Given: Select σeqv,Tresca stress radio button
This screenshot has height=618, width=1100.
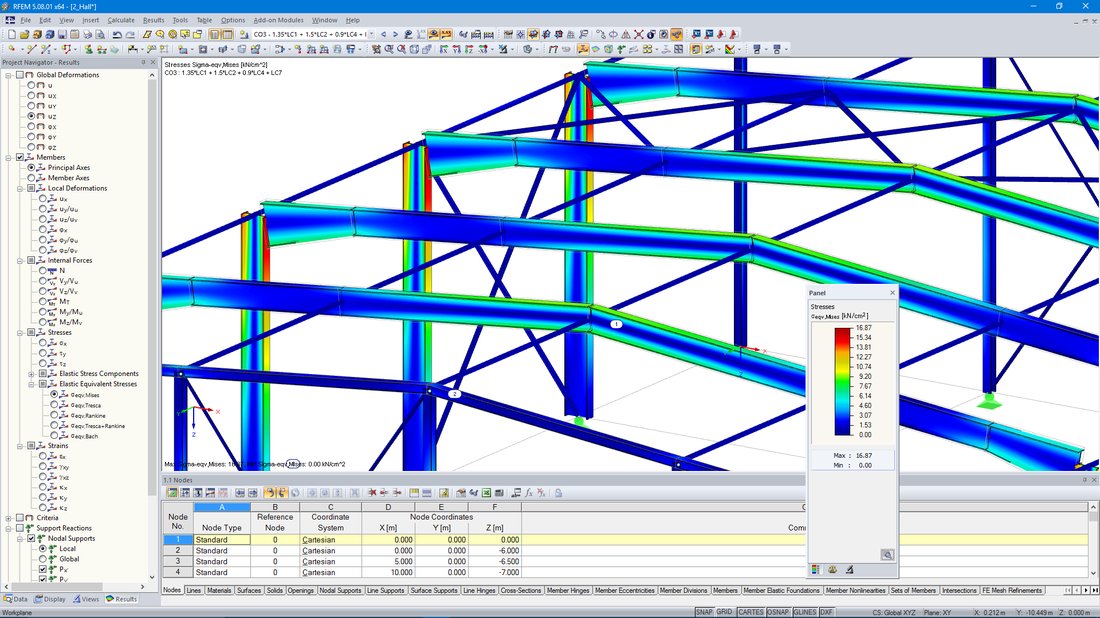Looking at the screenshot, I should tap(54, 405).
